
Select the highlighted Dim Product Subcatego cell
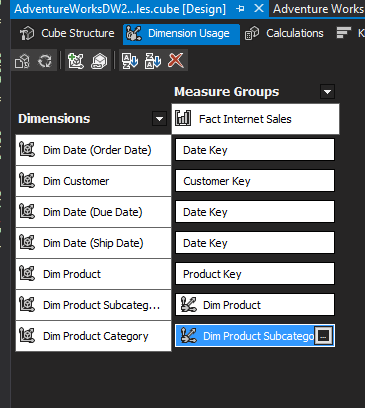(x=255, y=336)
